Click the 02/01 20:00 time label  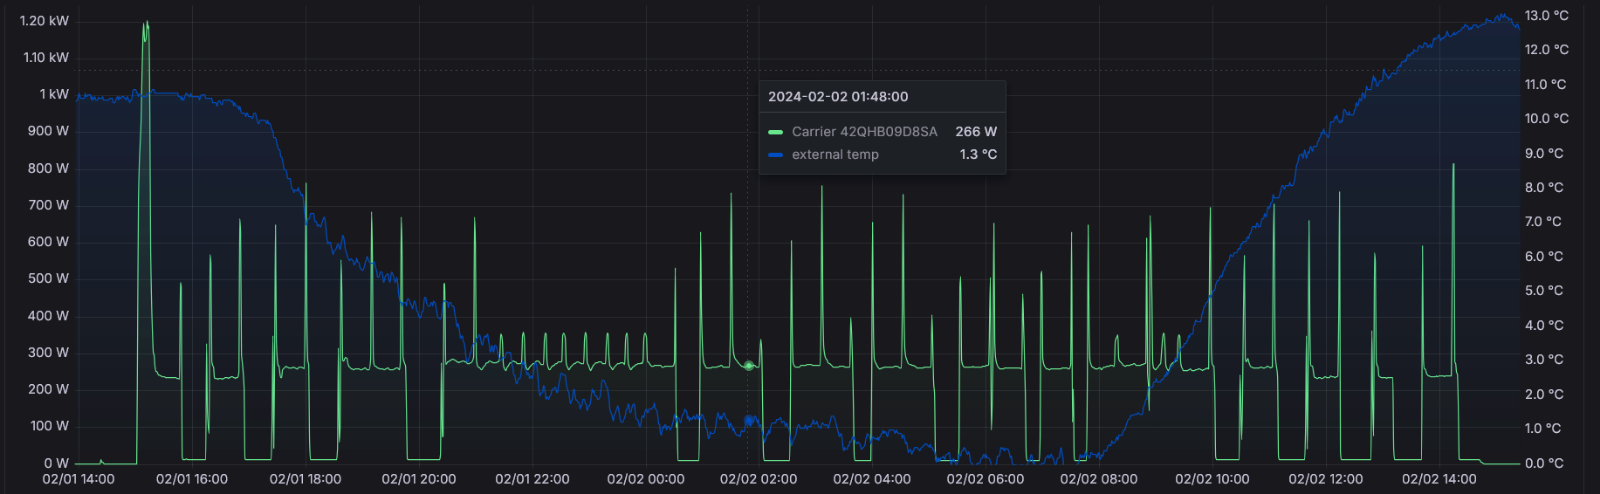point(419,480)
